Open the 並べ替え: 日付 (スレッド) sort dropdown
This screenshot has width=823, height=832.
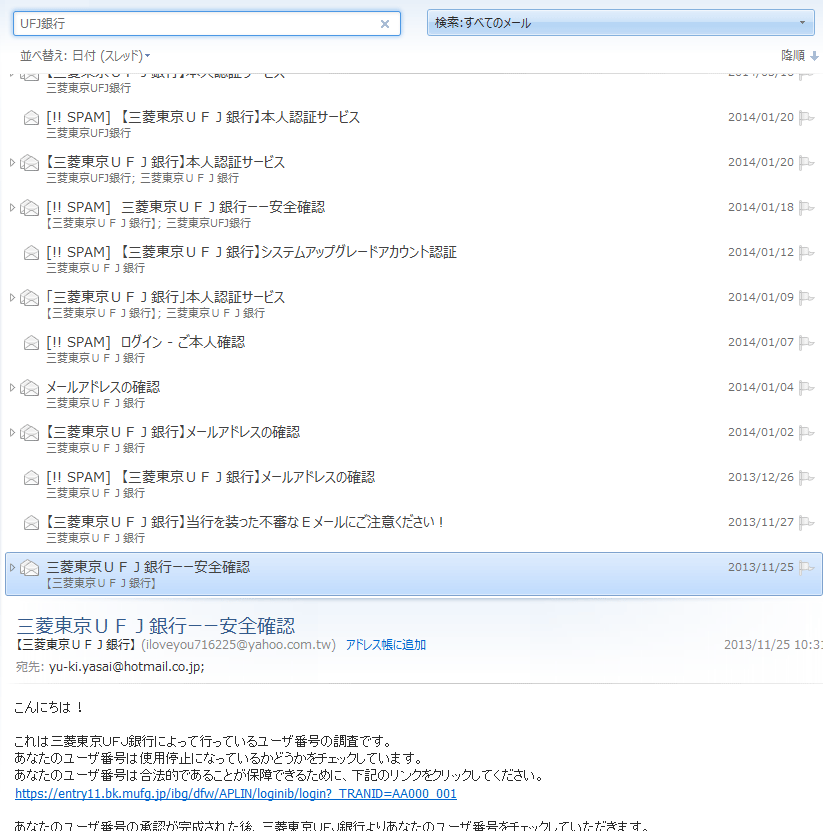[x=85, y=56]
